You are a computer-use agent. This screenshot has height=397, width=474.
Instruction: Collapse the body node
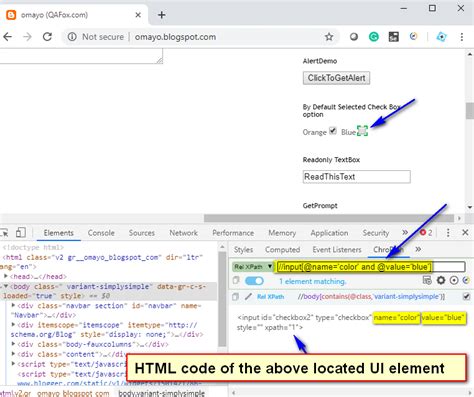6,286
